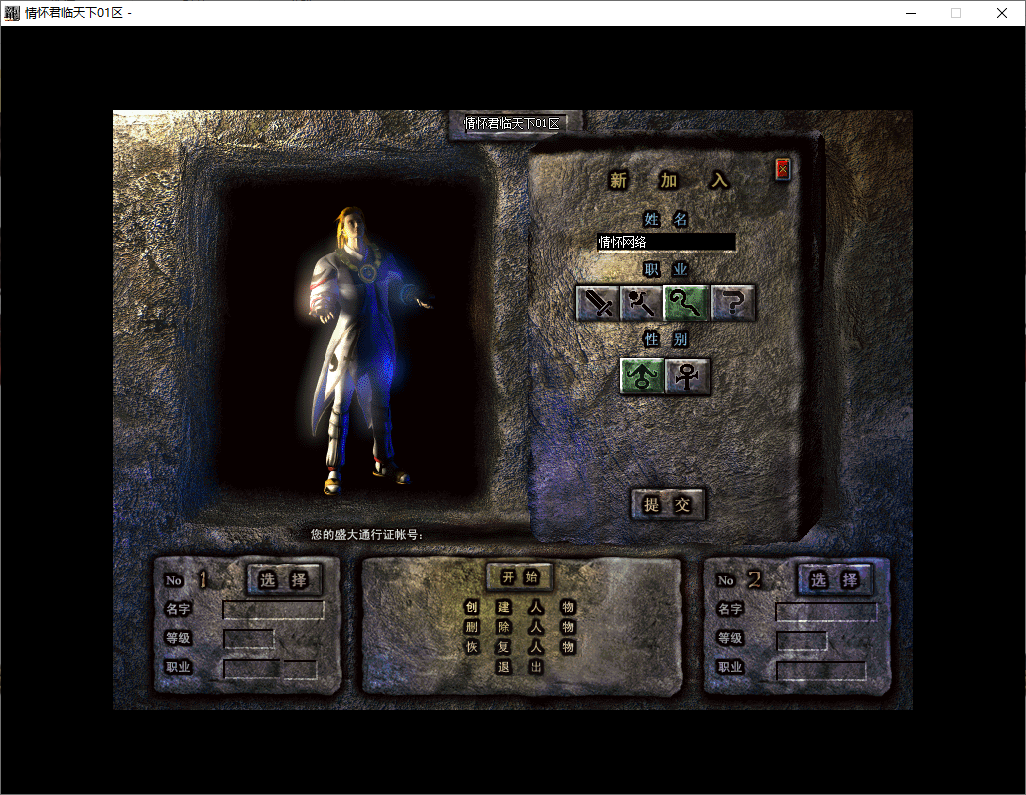Image resolution: width=1026 pixels, height=795 pixels.
Task: Click the No 2 slot 名字 field
Action: [826, 612]
